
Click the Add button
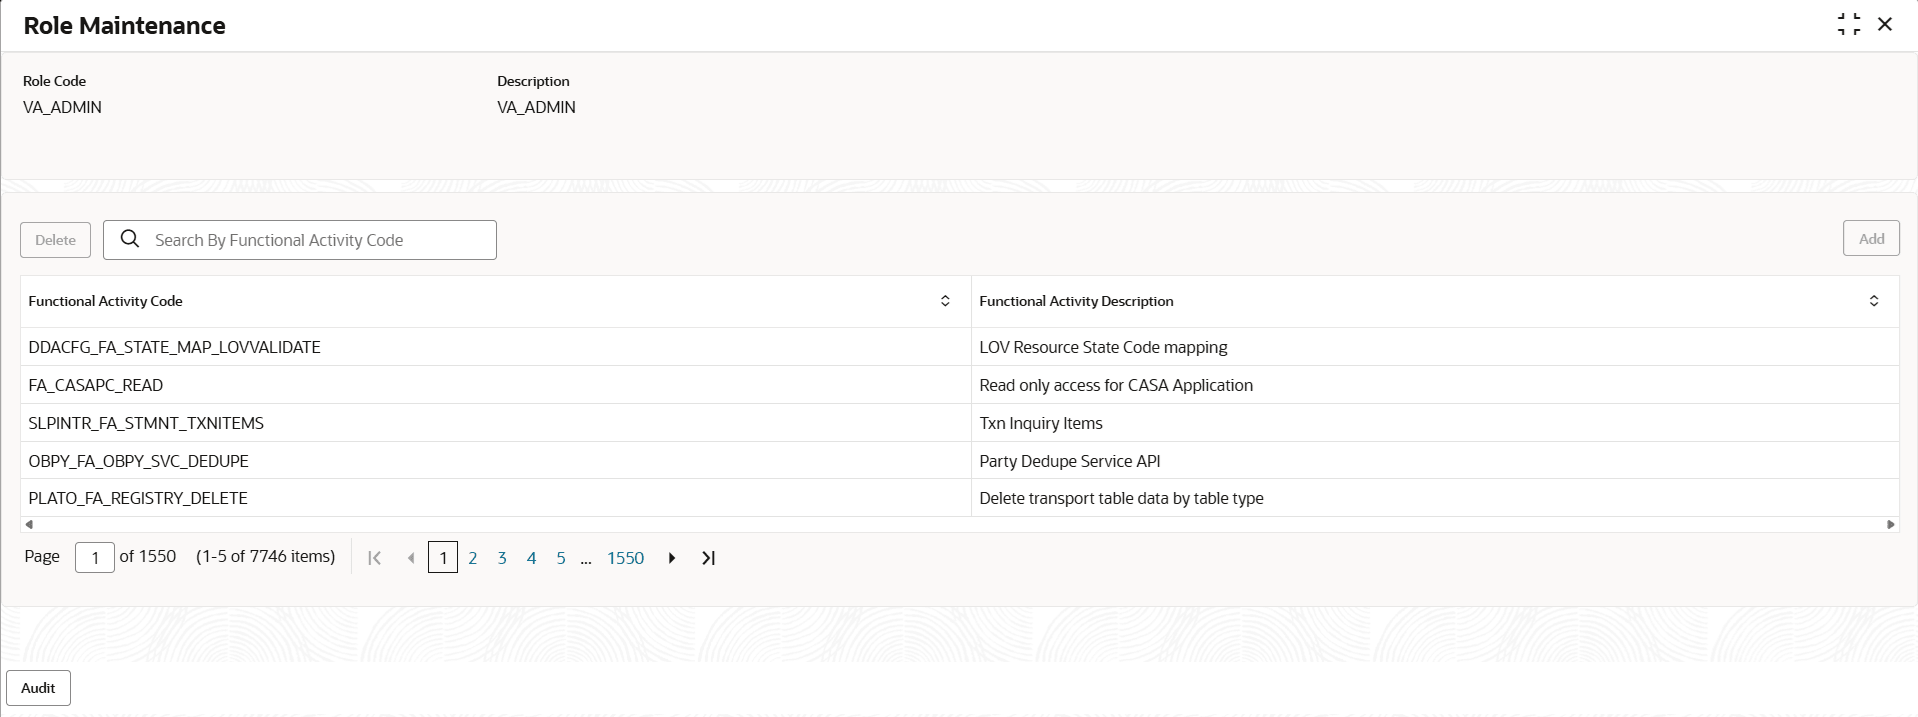pyautogui.click(x=1871, y=238)
